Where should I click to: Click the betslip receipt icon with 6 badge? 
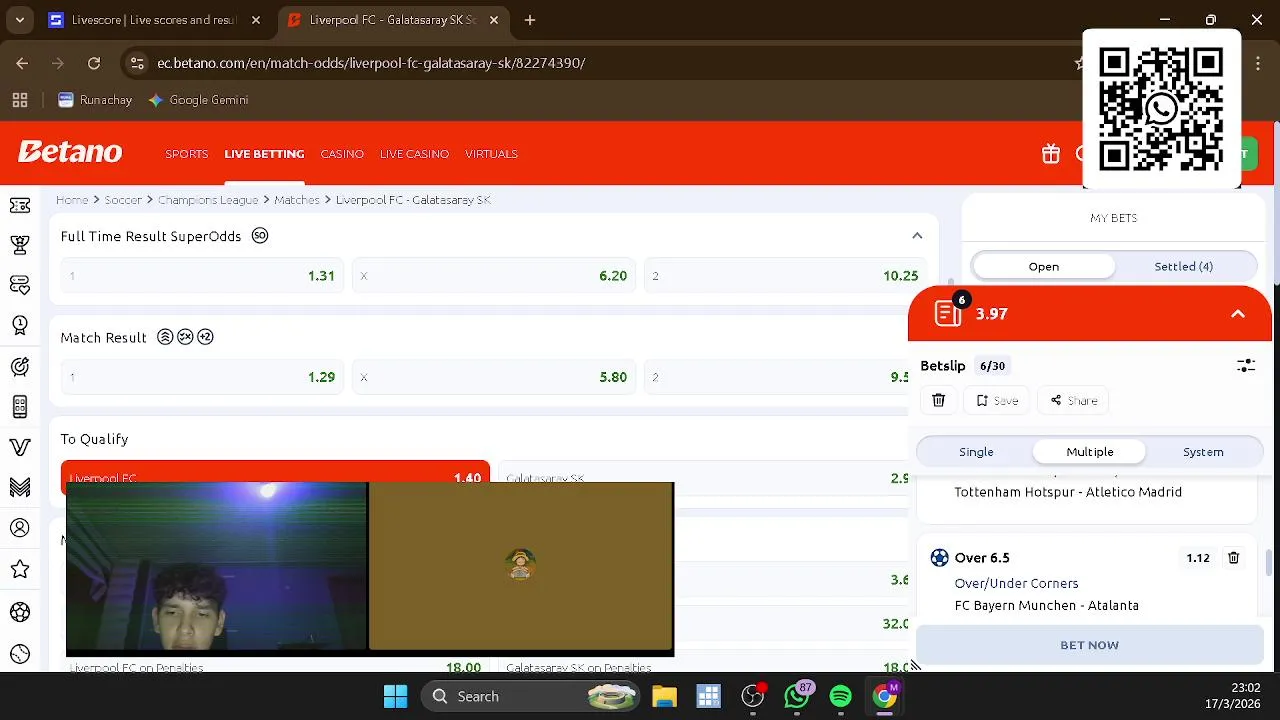[948, 313]
